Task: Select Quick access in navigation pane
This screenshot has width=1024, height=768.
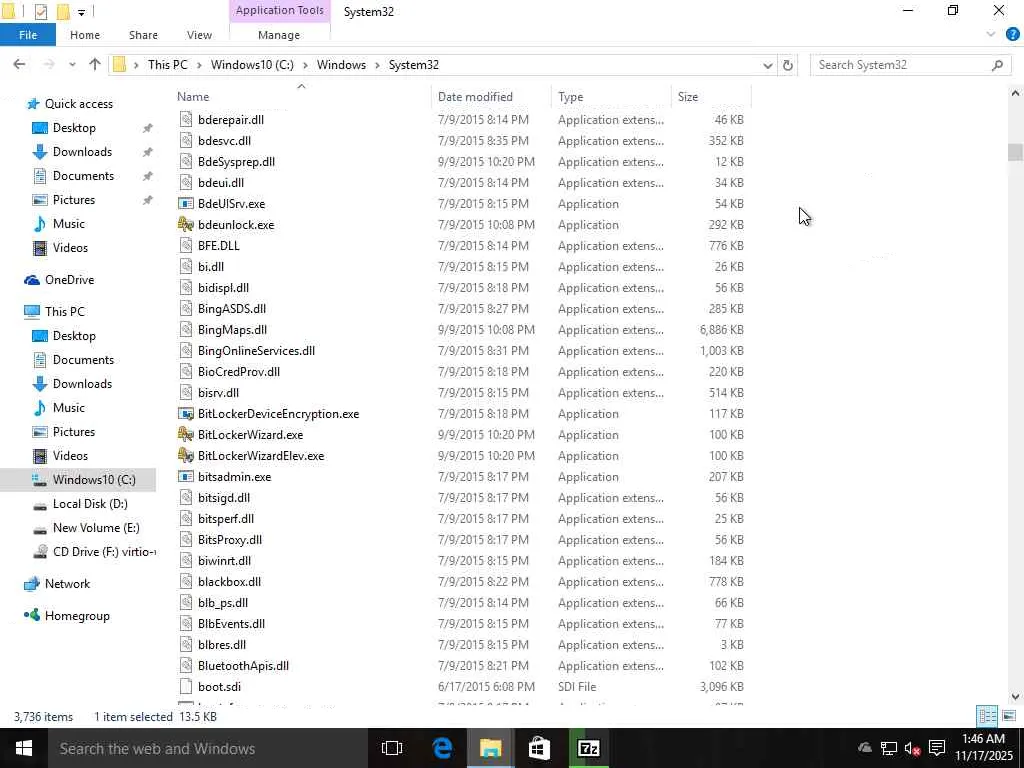Action: (78, 104)
